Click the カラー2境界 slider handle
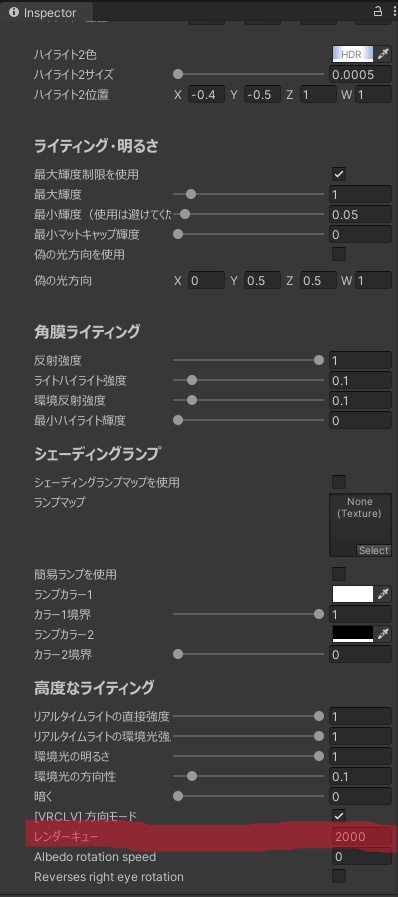 click(x=178, y=654)
